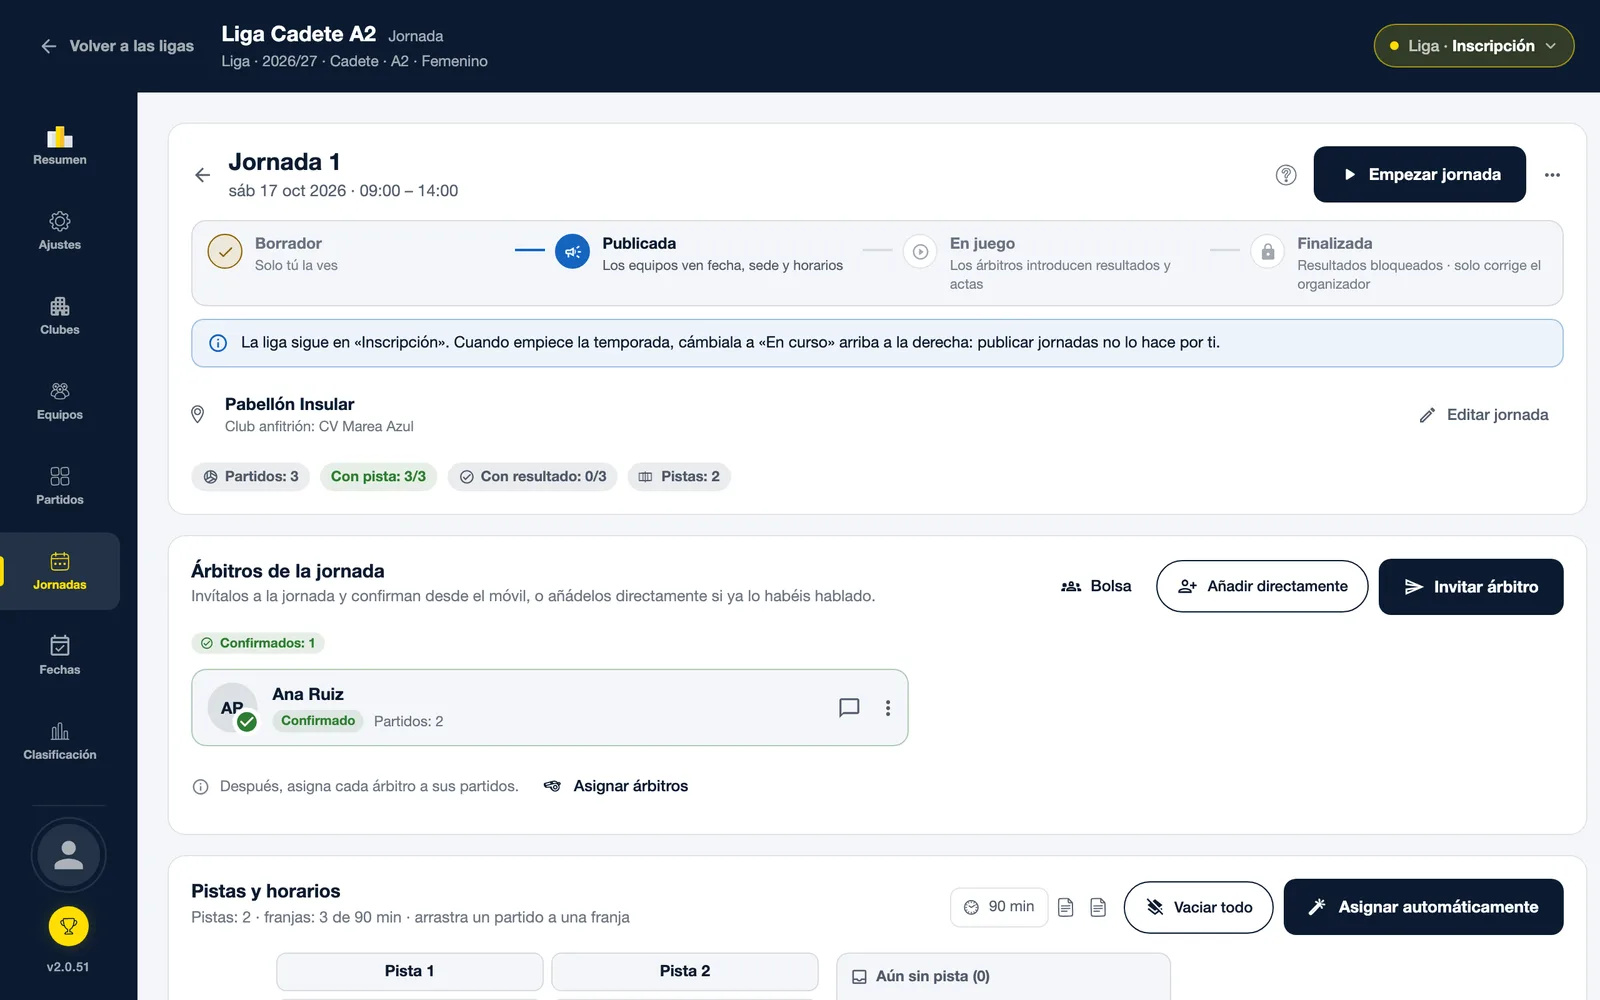1600x1000 pixels.
Task: Click the second document icon before Vaciar todo
Action: tap(1098, 907)
